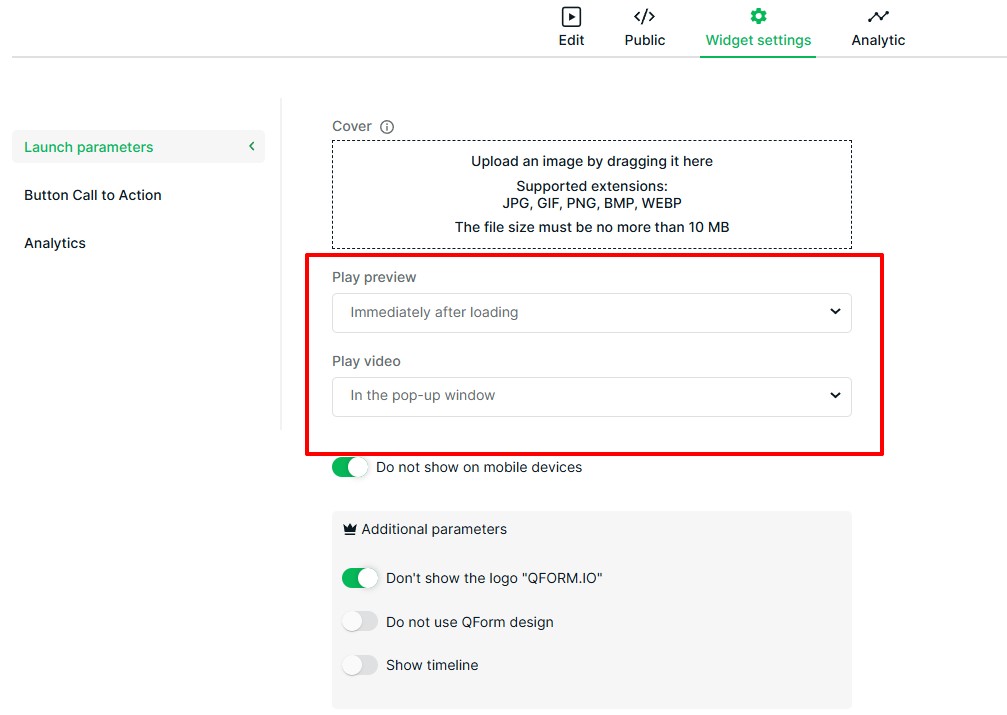Click the green gear icon for Widget settings
The height and width of the screenshot is (715, 1007).
(758, 16)
